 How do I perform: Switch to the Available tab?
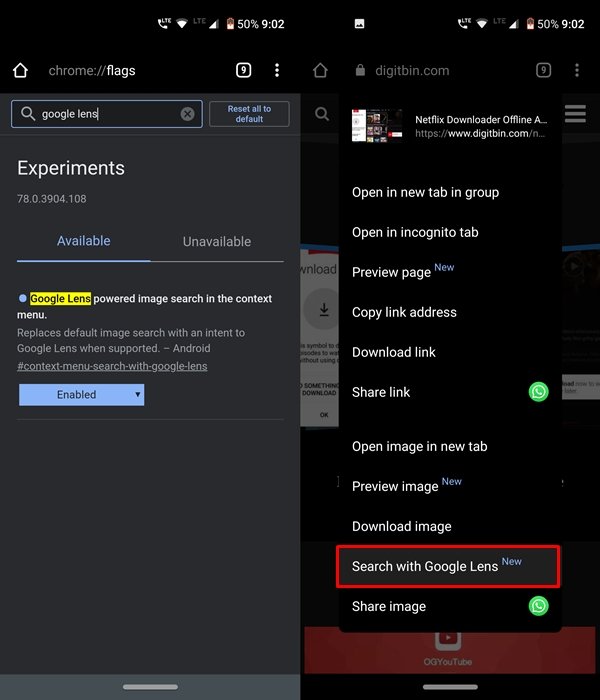click(83, 241)
